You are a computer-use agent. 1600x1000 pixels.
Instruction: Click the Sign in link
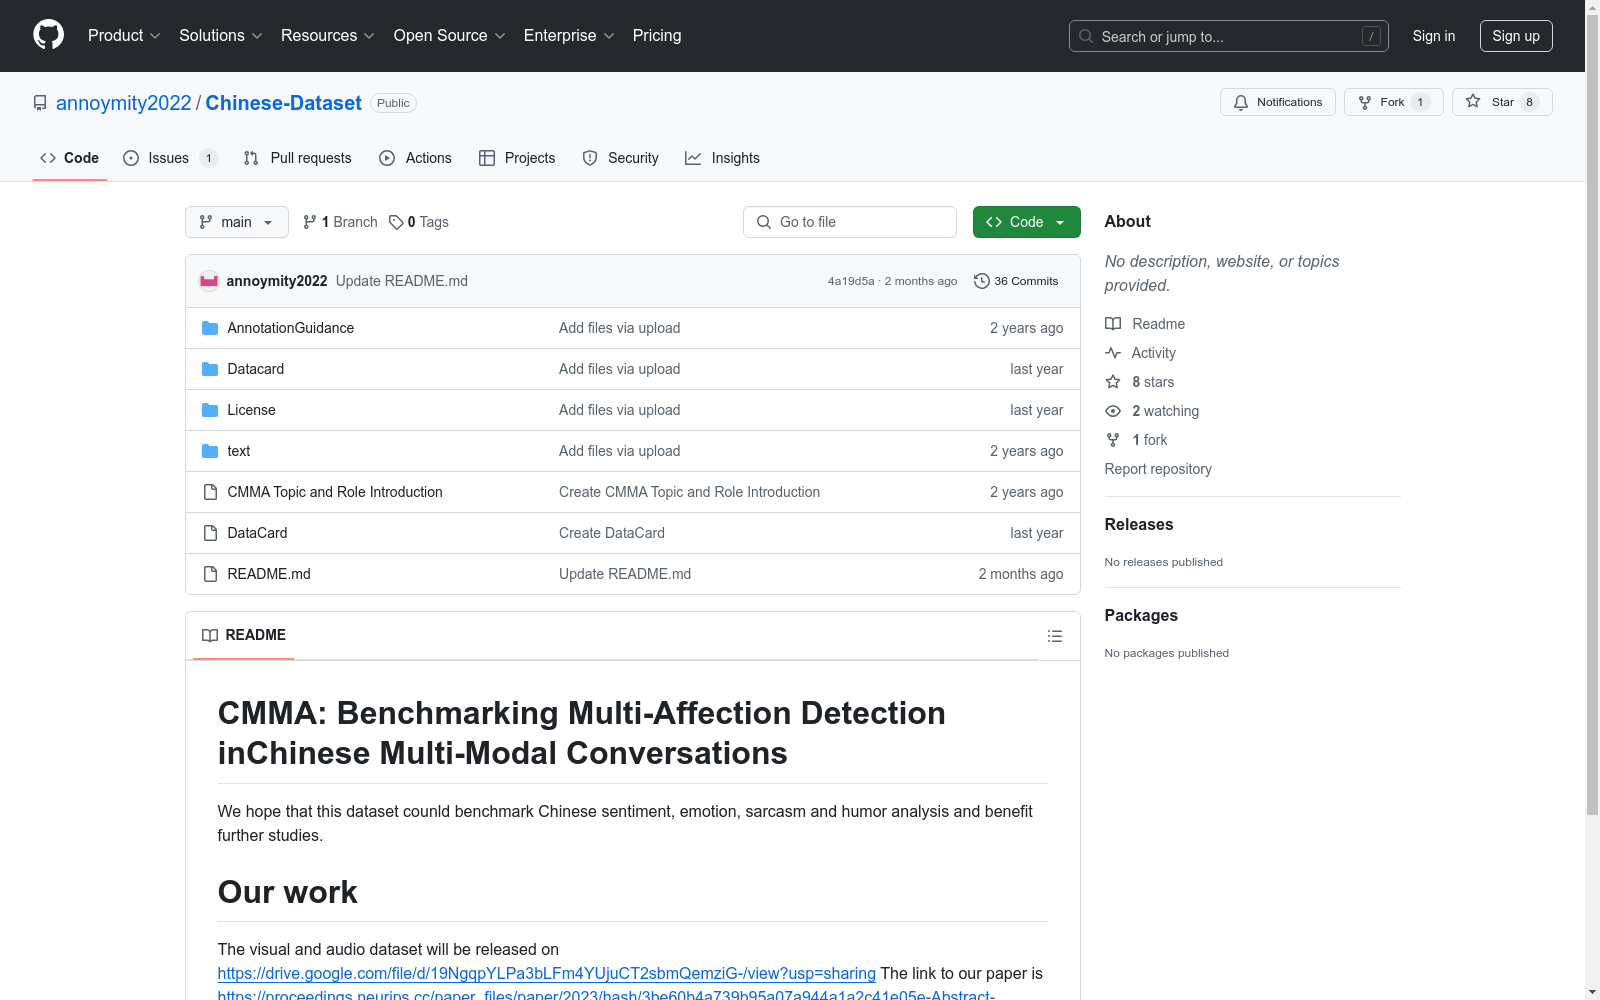1434,36
